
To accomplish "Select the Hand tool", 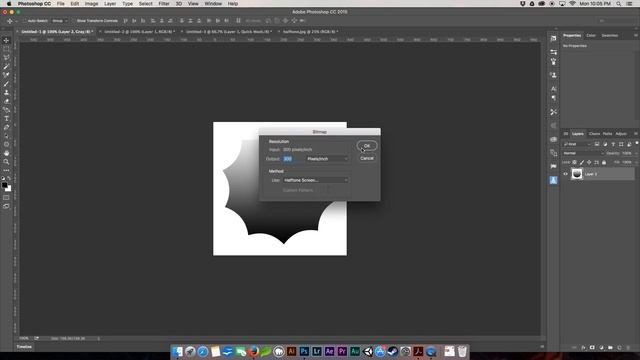I will [6, 153].
